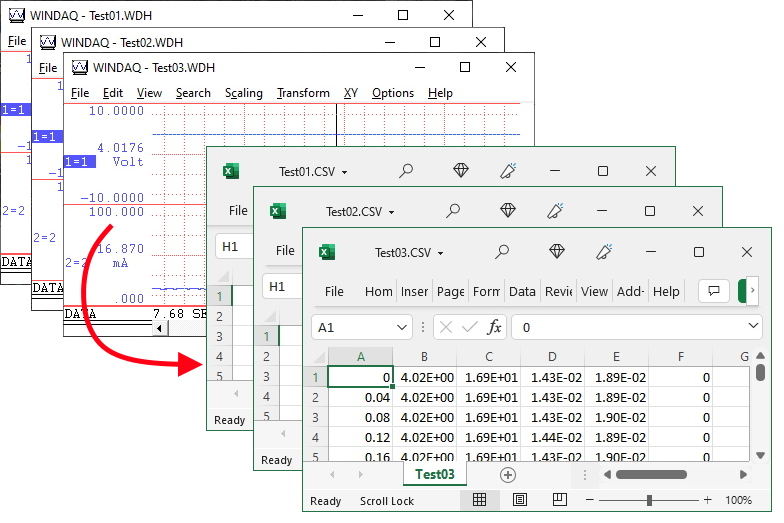Click the WinDaq icon in Test02.WDH title bar
Viewport: 784px width, 523px height.
click(48, 42)
